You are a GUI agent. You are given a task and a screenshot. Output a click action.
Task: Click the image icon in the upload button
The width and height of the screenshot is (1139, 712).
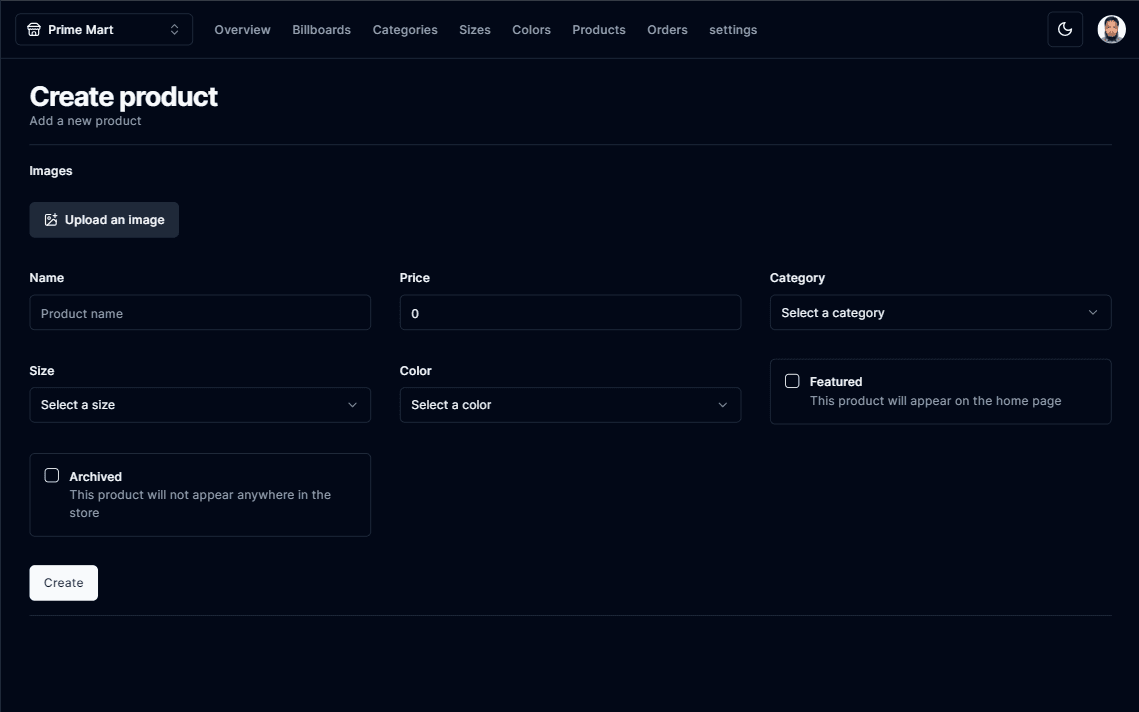[51, 220]
